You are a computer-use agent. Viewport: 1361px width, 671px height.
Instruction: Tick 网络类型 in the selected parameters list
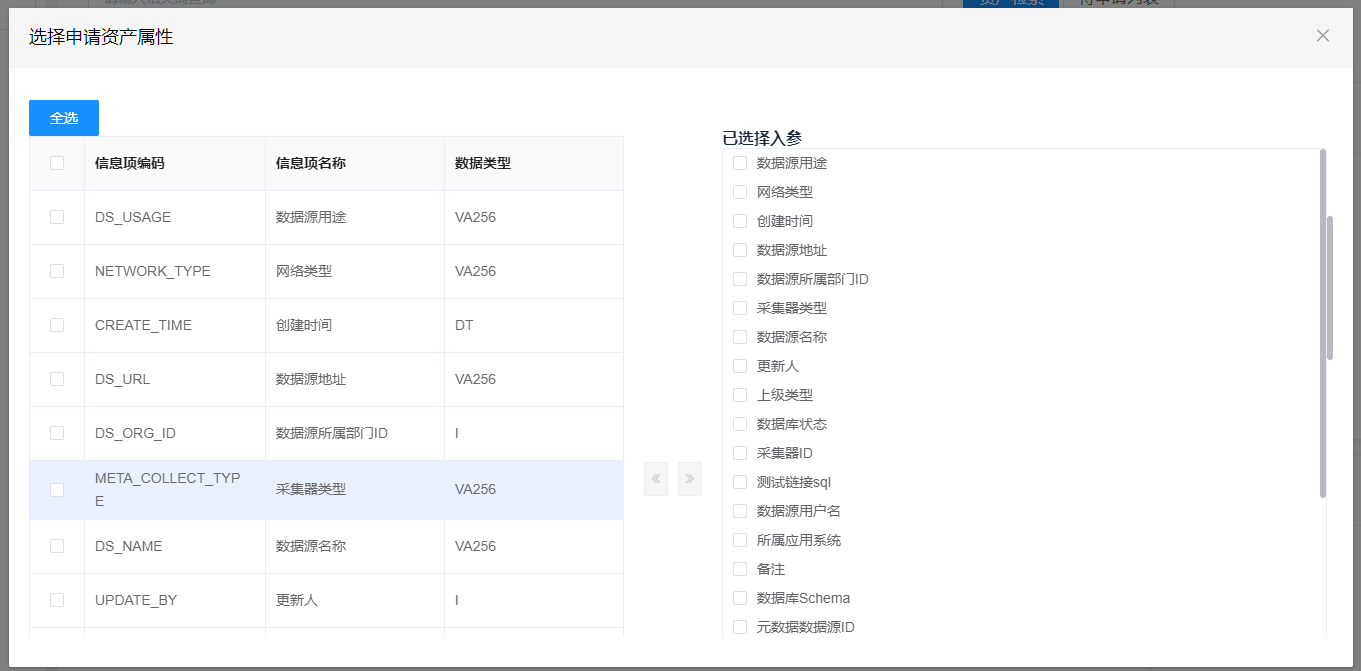(740, 192)
